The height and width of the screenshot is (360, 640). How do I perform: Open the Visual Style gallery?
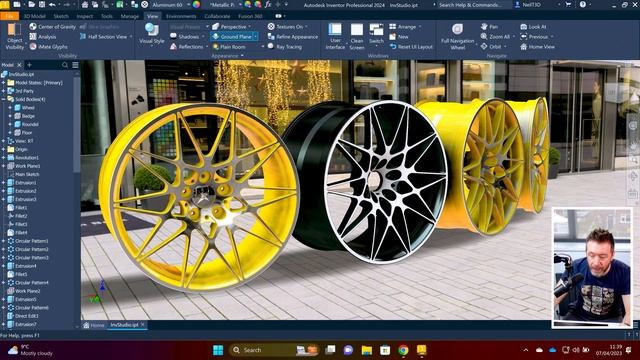click(x=152, y=33)
